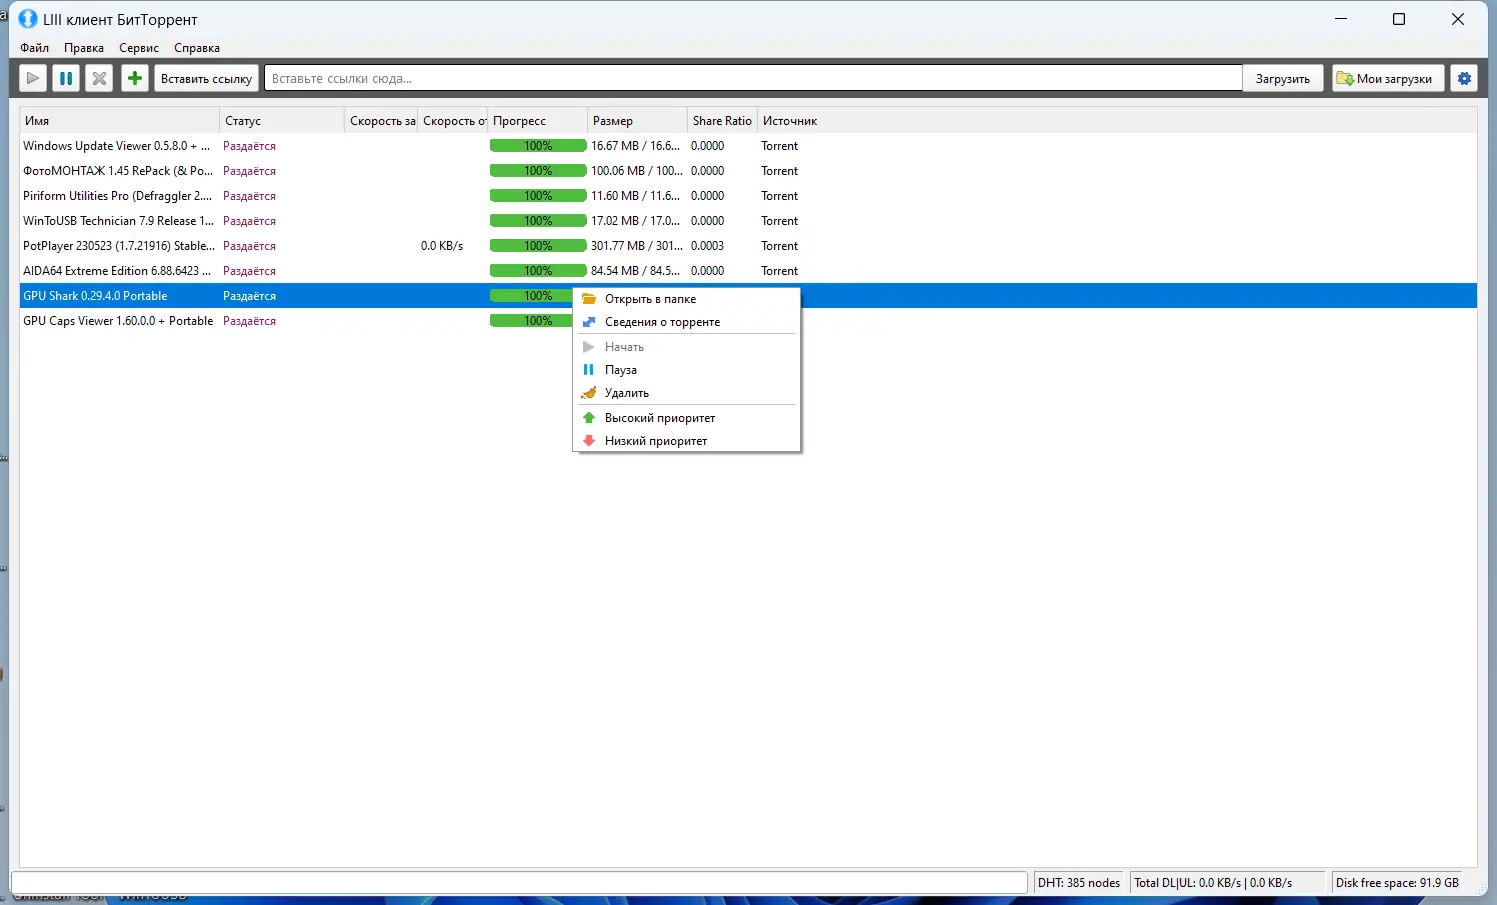Select the ФотоМОНТАЖ 1.45 RePack torrent
The height and width of the screenshot is (905, 1497).
click(x=118, y=171)
